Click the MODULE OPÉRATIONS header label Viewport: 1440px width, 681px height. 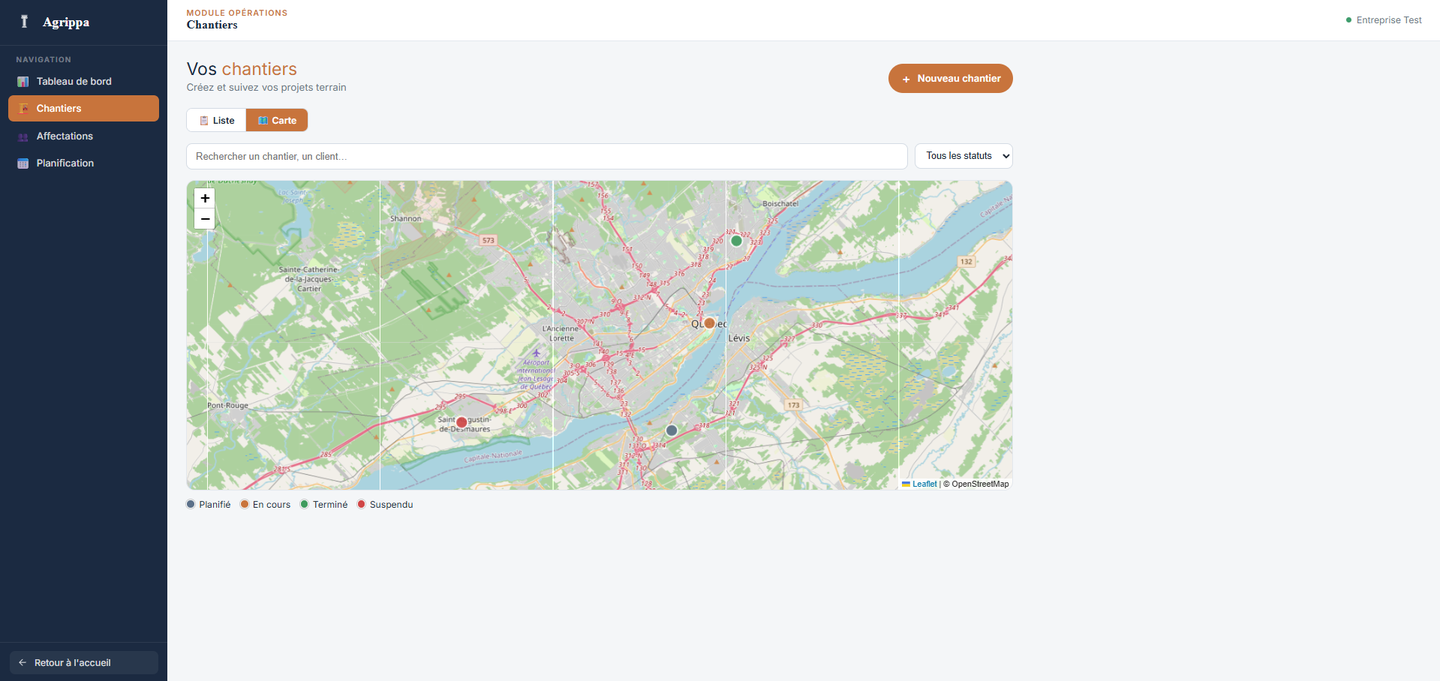click(237, 13)
